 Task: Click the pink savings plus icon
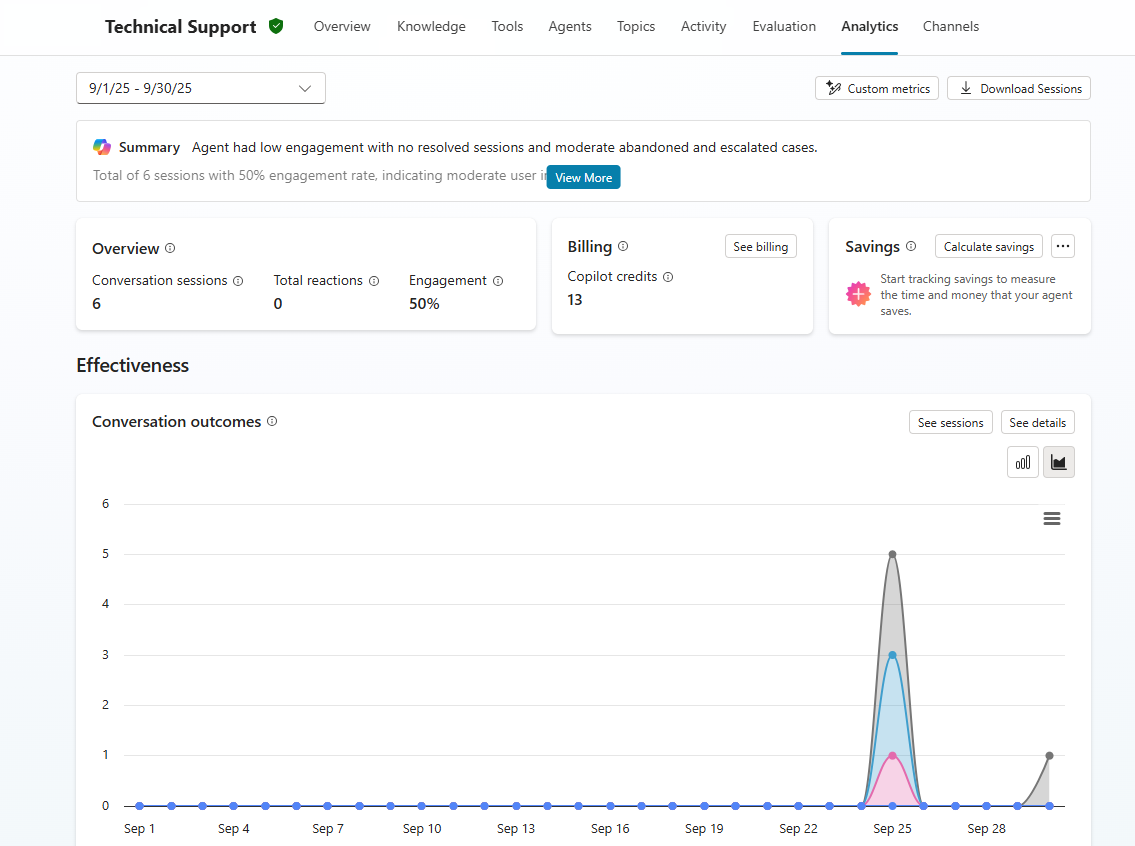(x=858, y=294)
